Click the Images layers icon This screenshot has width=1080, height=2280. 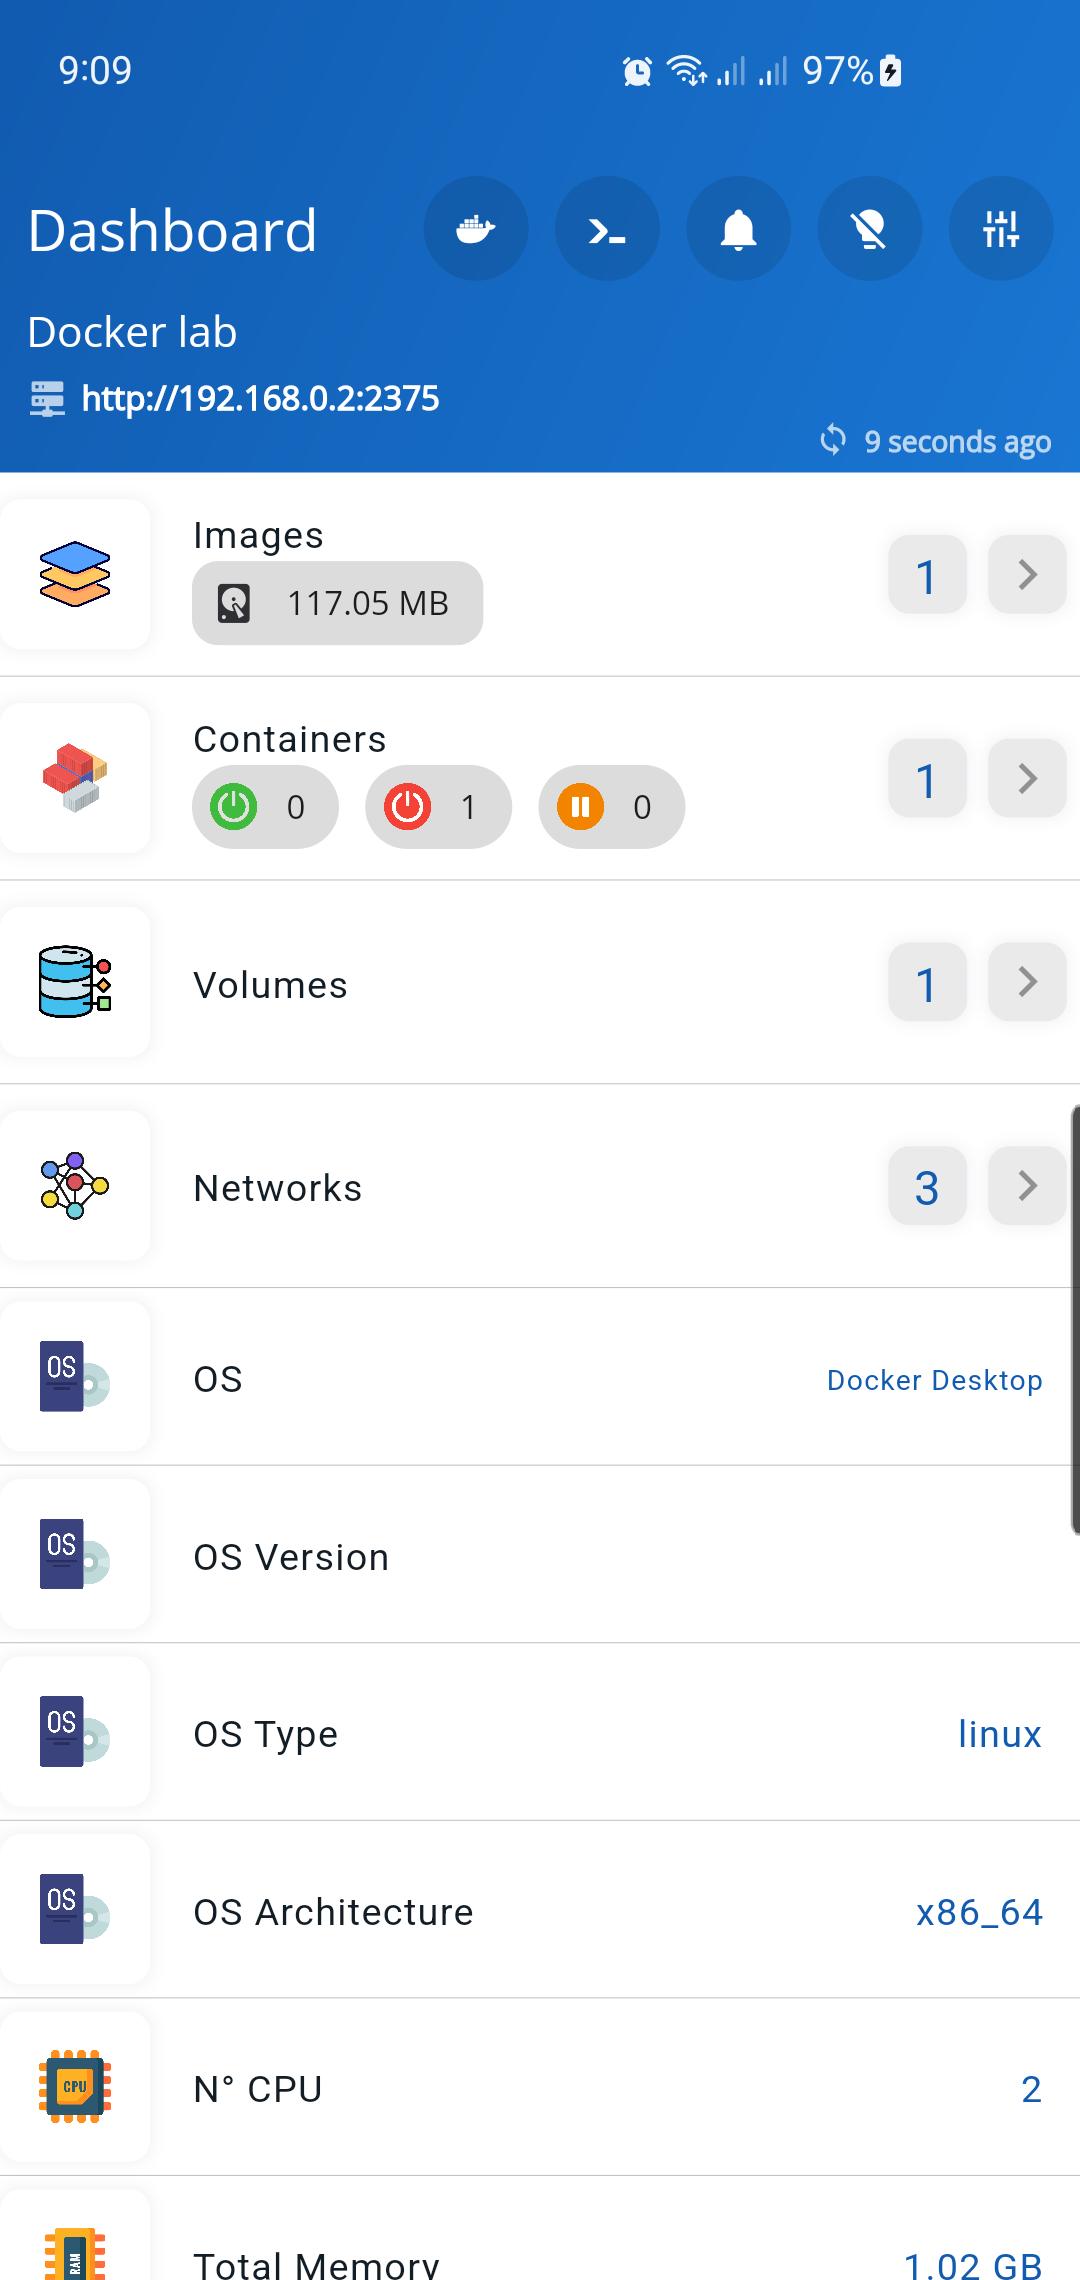(x=75, y=575)
